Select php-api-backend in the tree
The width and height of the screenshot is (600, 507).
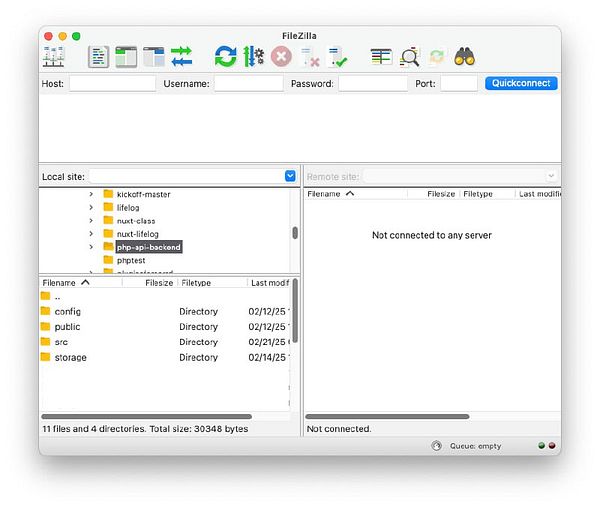(x=148, y=247)
